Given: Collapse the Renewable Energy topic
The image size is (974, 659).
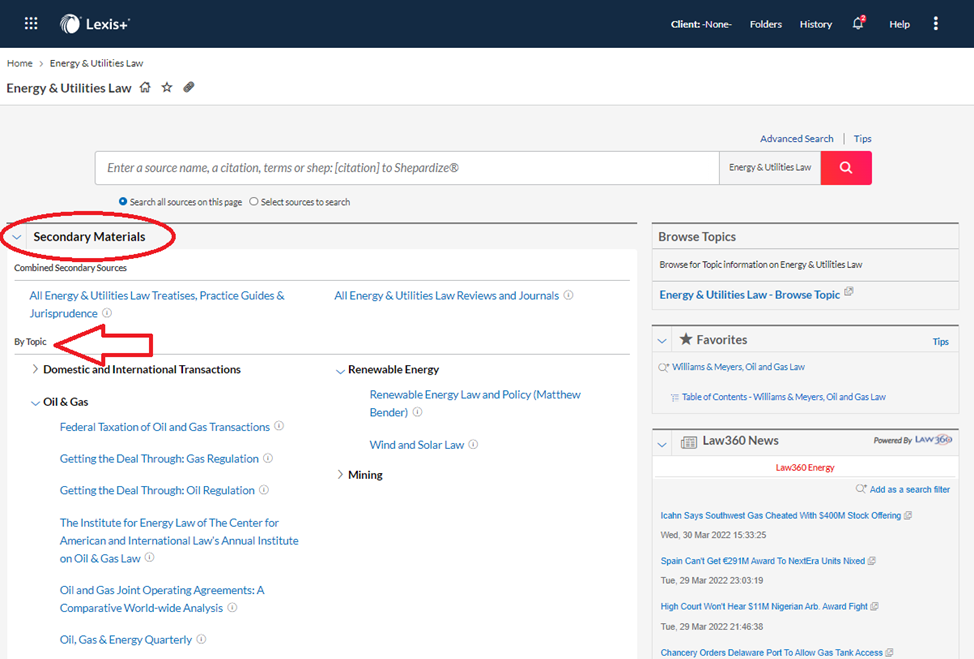Looking at the screenshot, I should [x=340, y=371].
